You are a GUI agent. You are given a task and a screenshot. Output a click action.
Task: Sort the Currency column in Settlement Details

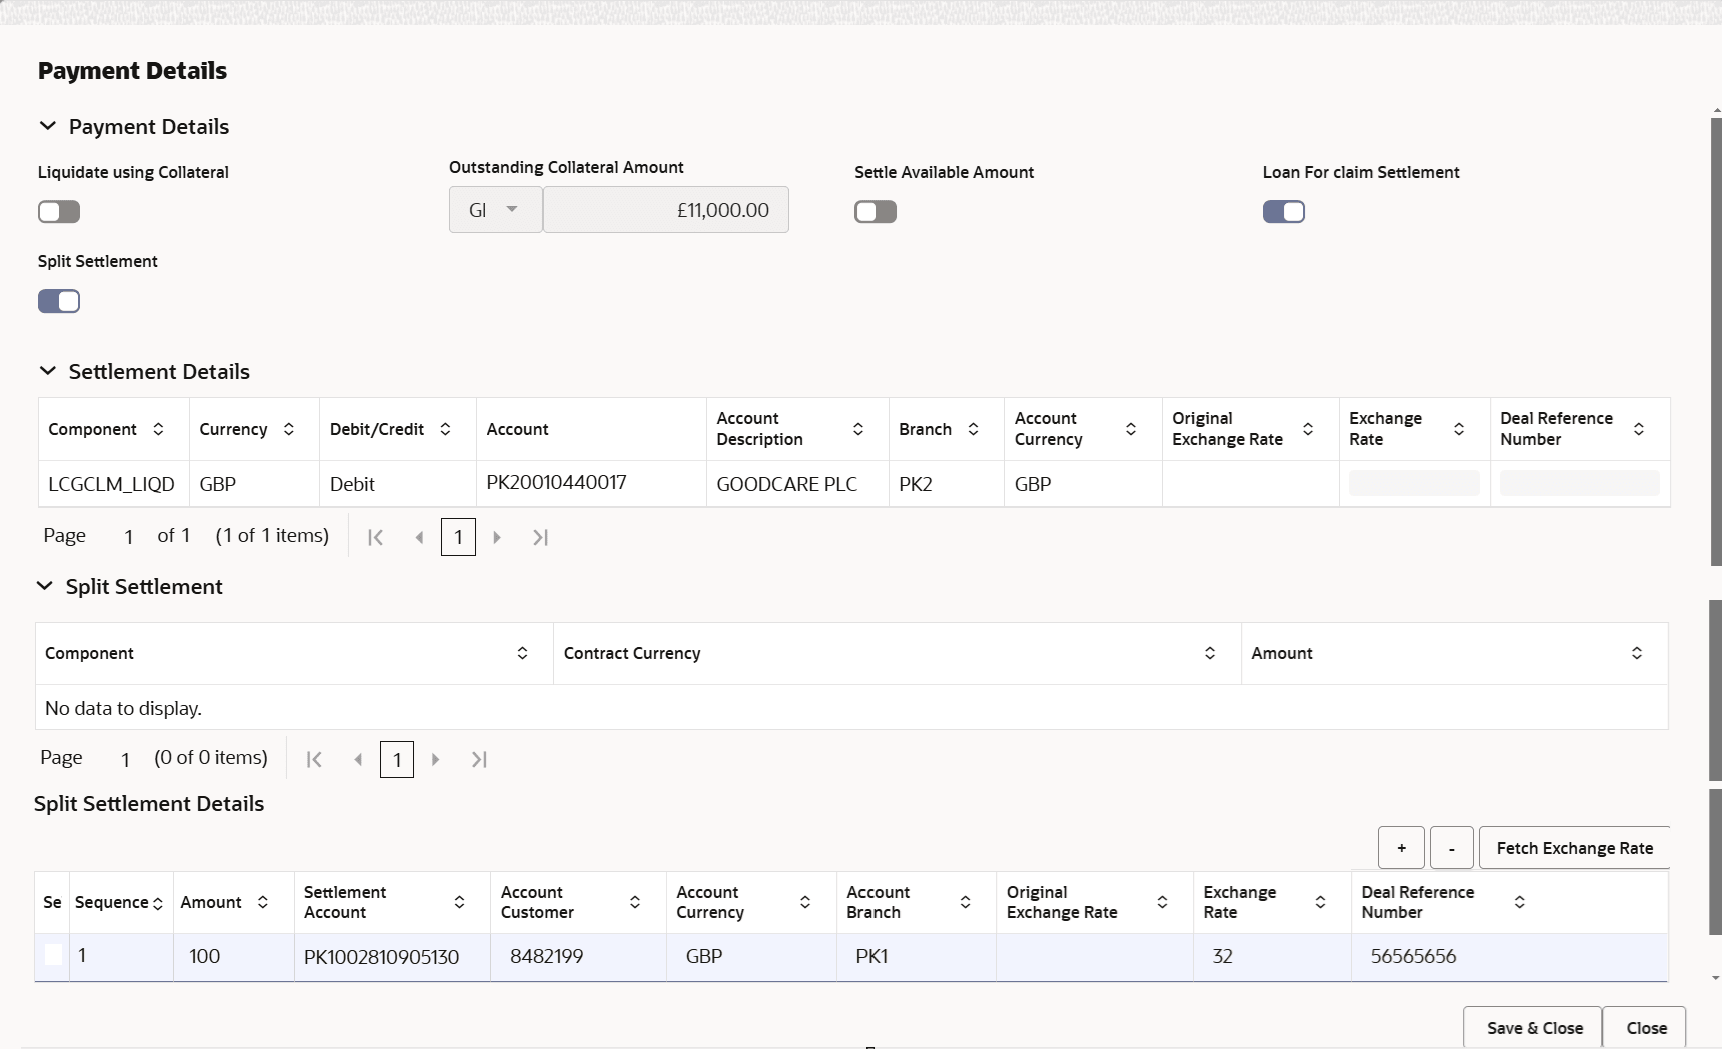point(289,429)
